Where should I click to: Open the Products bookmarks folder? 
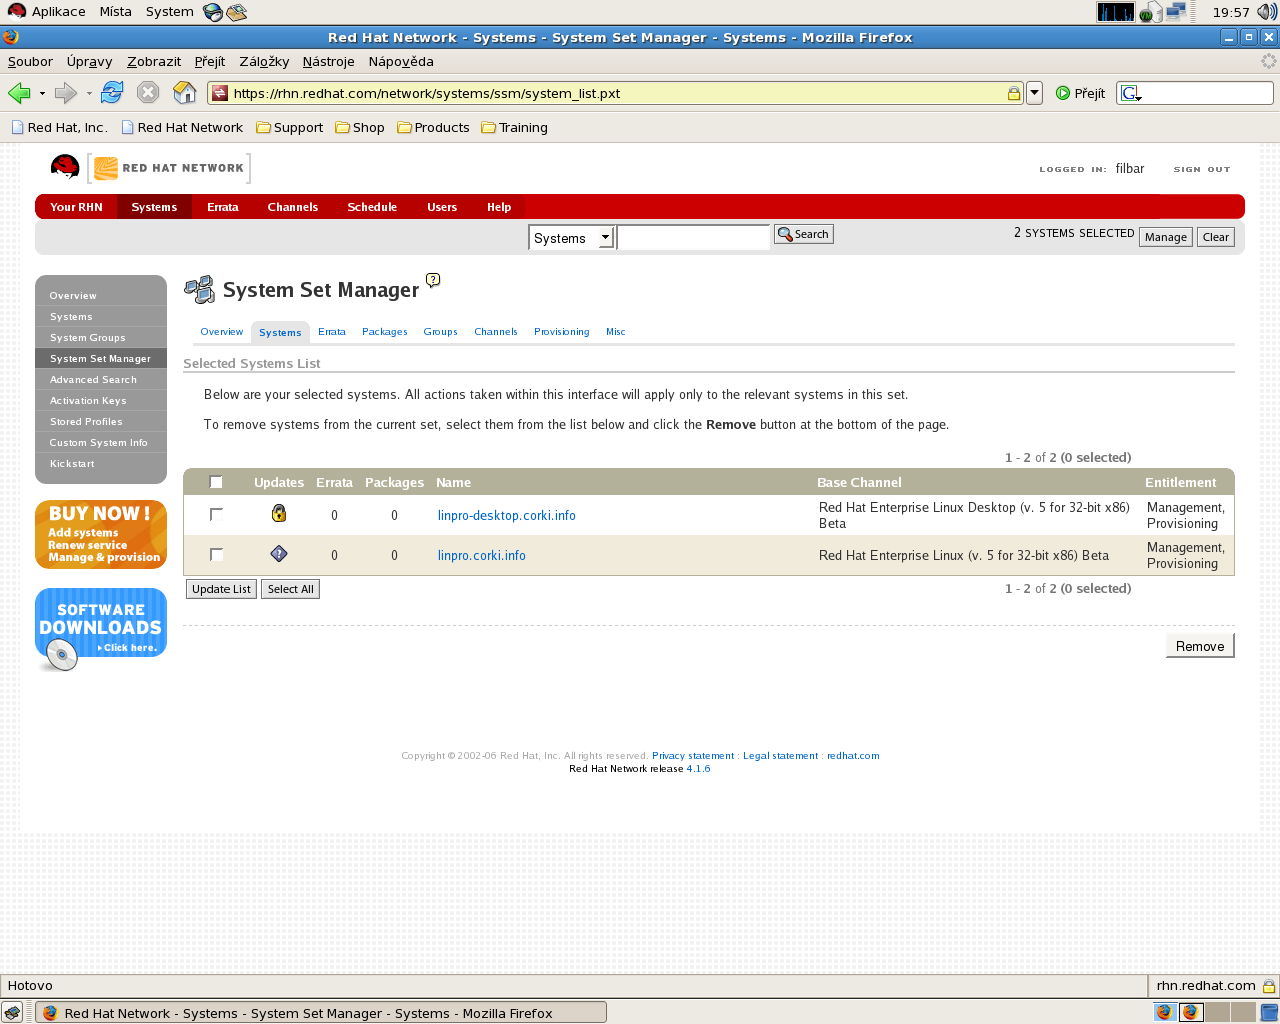coord(433,127)
